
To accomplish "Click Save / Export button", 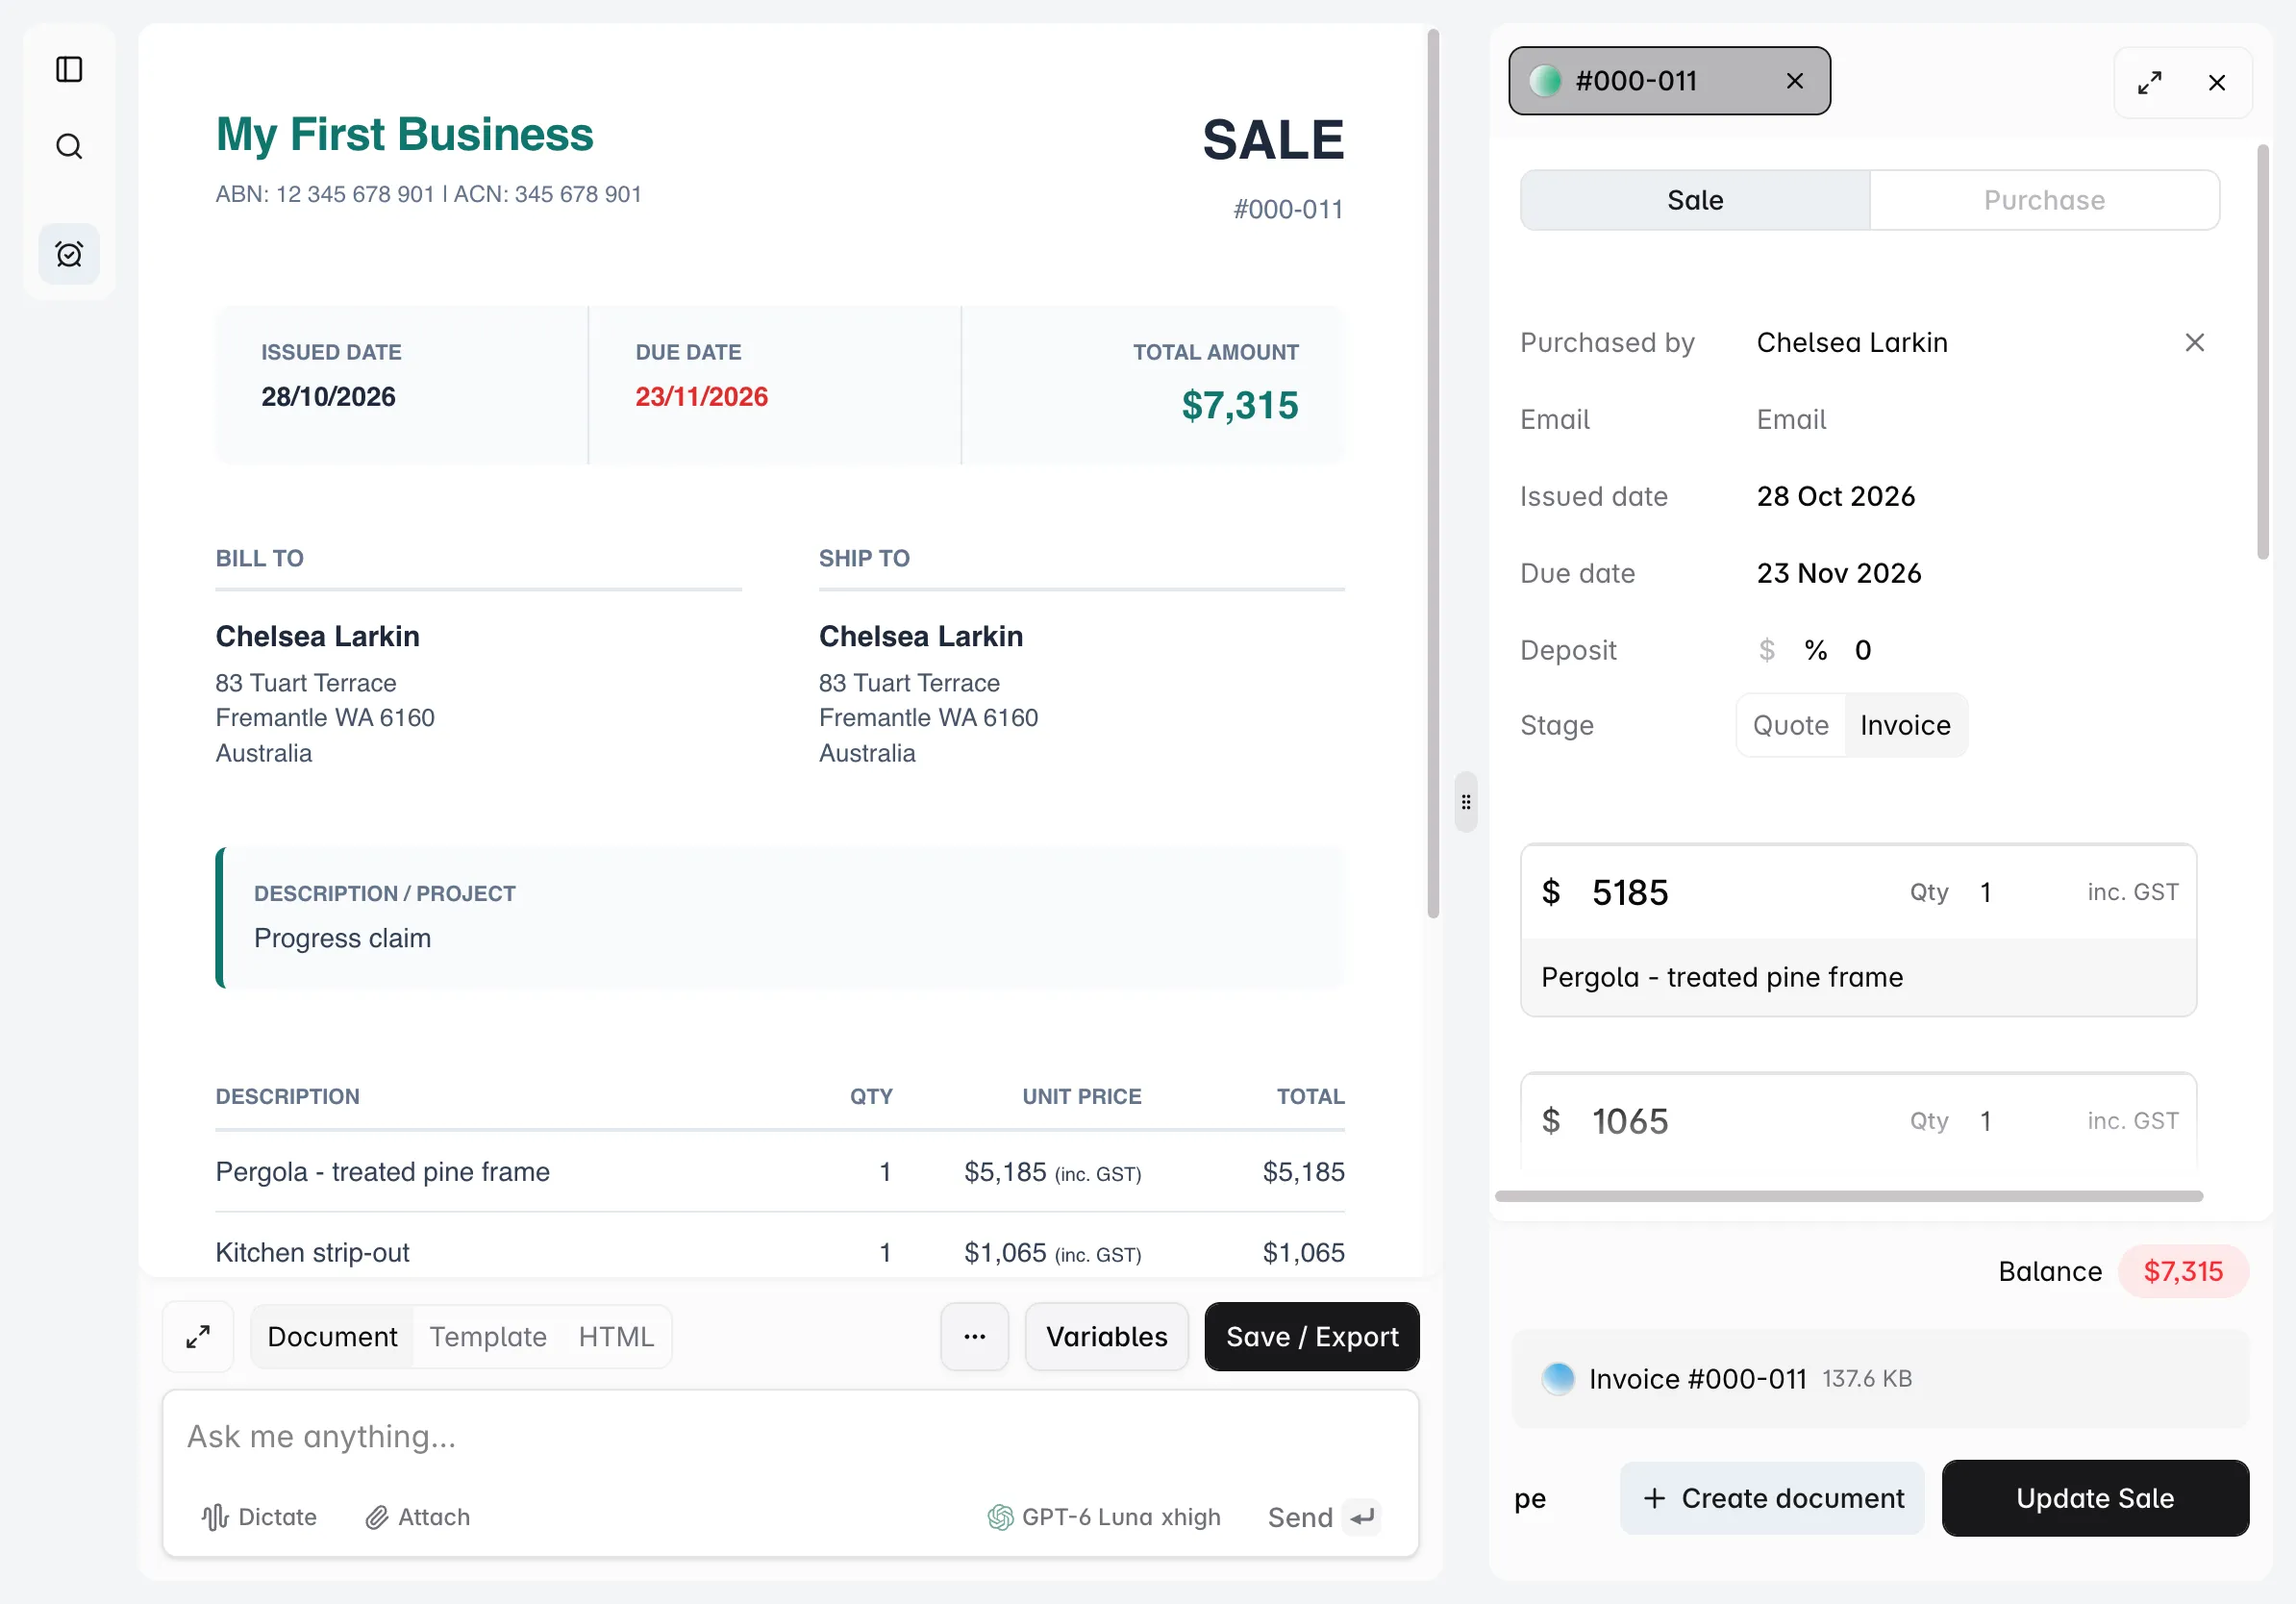I will pos(1312,1337).
